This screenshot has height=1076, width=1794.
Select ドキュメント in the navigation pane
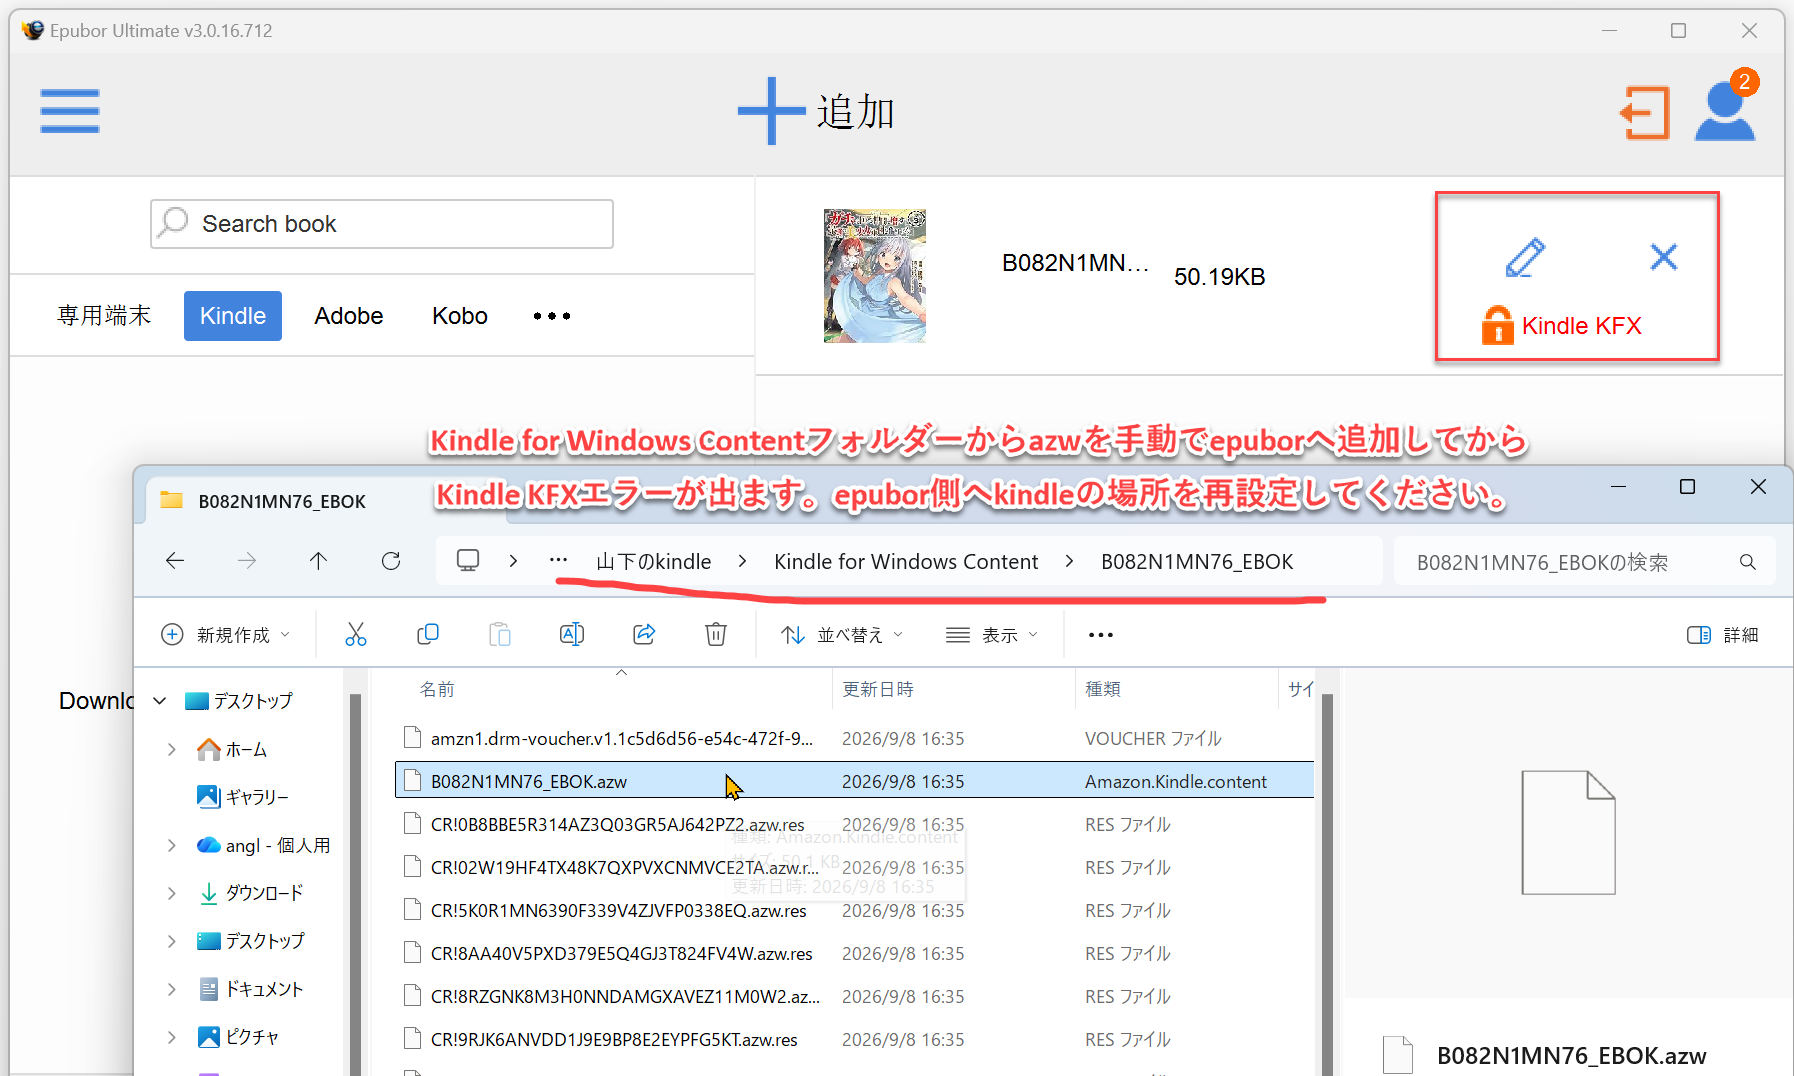(x=251, y=989)
